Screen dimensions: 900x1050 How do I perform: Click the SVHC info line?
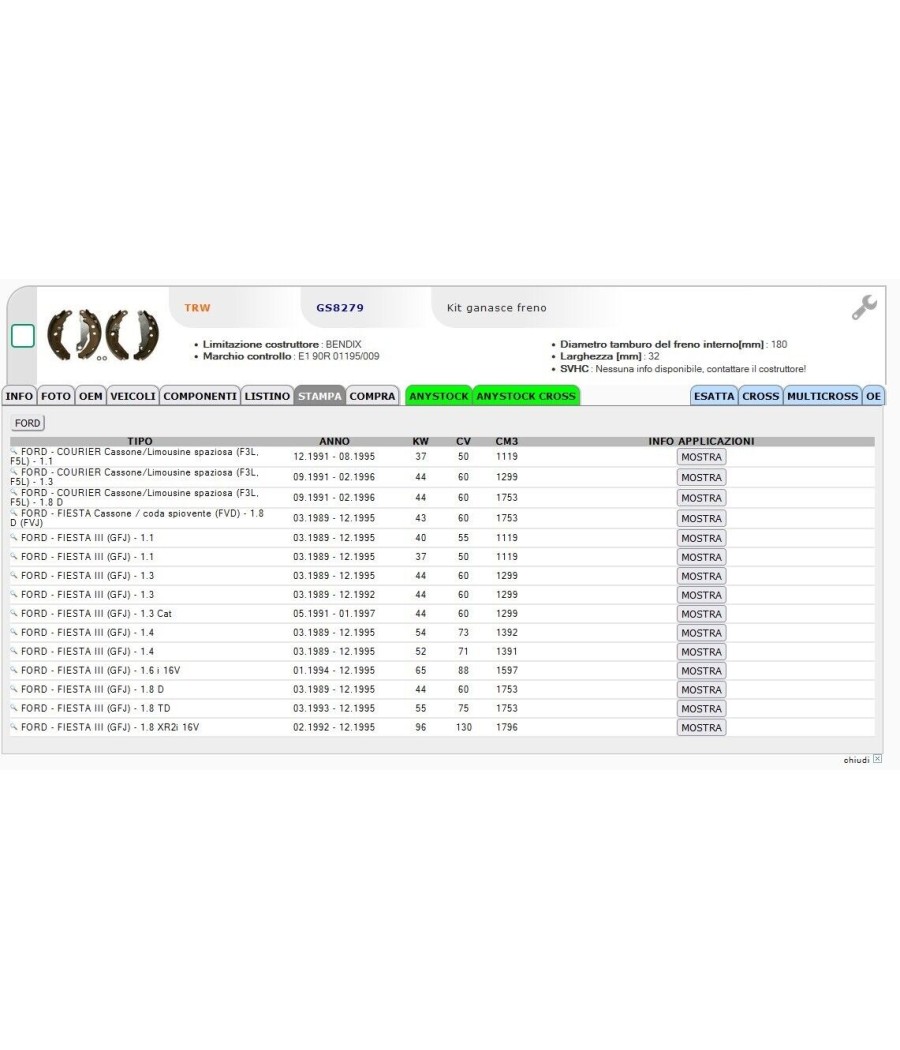pyautogui.click(x=683, y=369)
